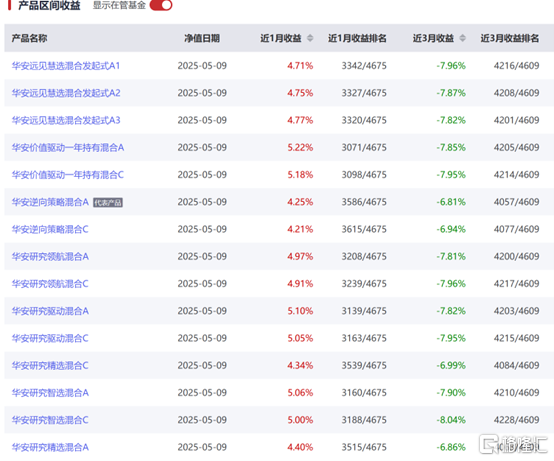Sort by 近3月收益 arrow icon
The width and height of the screenshot is (554, 461).
462,38
